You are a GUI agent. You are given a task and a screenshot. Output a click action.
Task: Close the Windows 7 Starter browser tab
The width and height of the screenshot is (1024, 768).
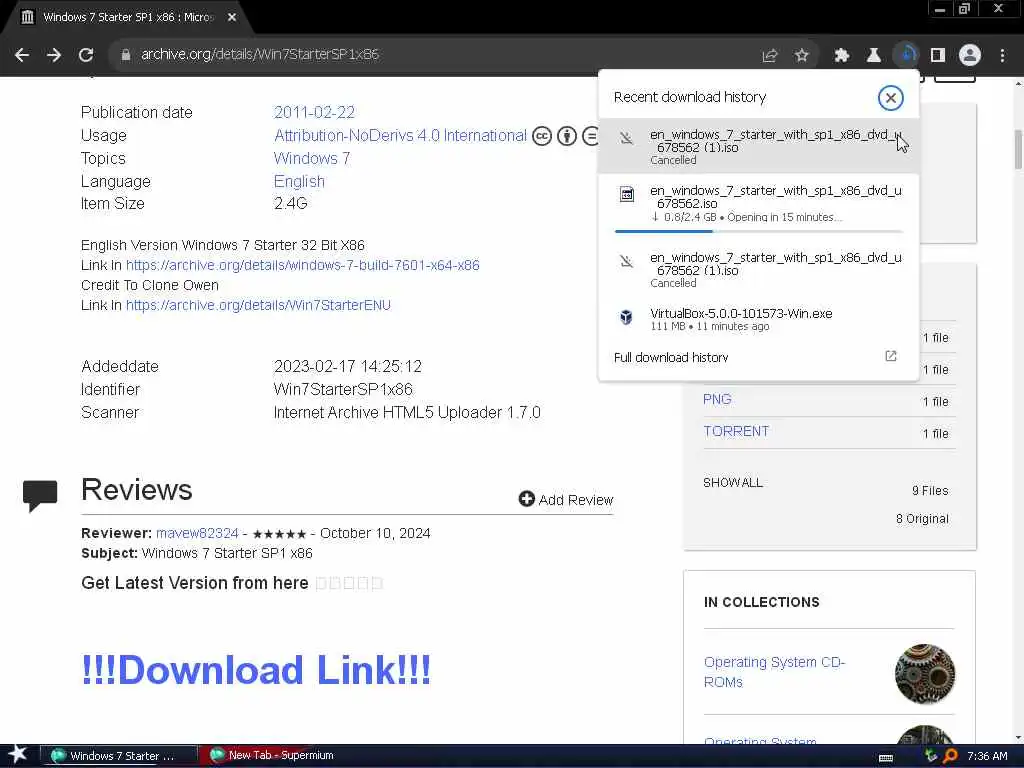pos(232,18)
